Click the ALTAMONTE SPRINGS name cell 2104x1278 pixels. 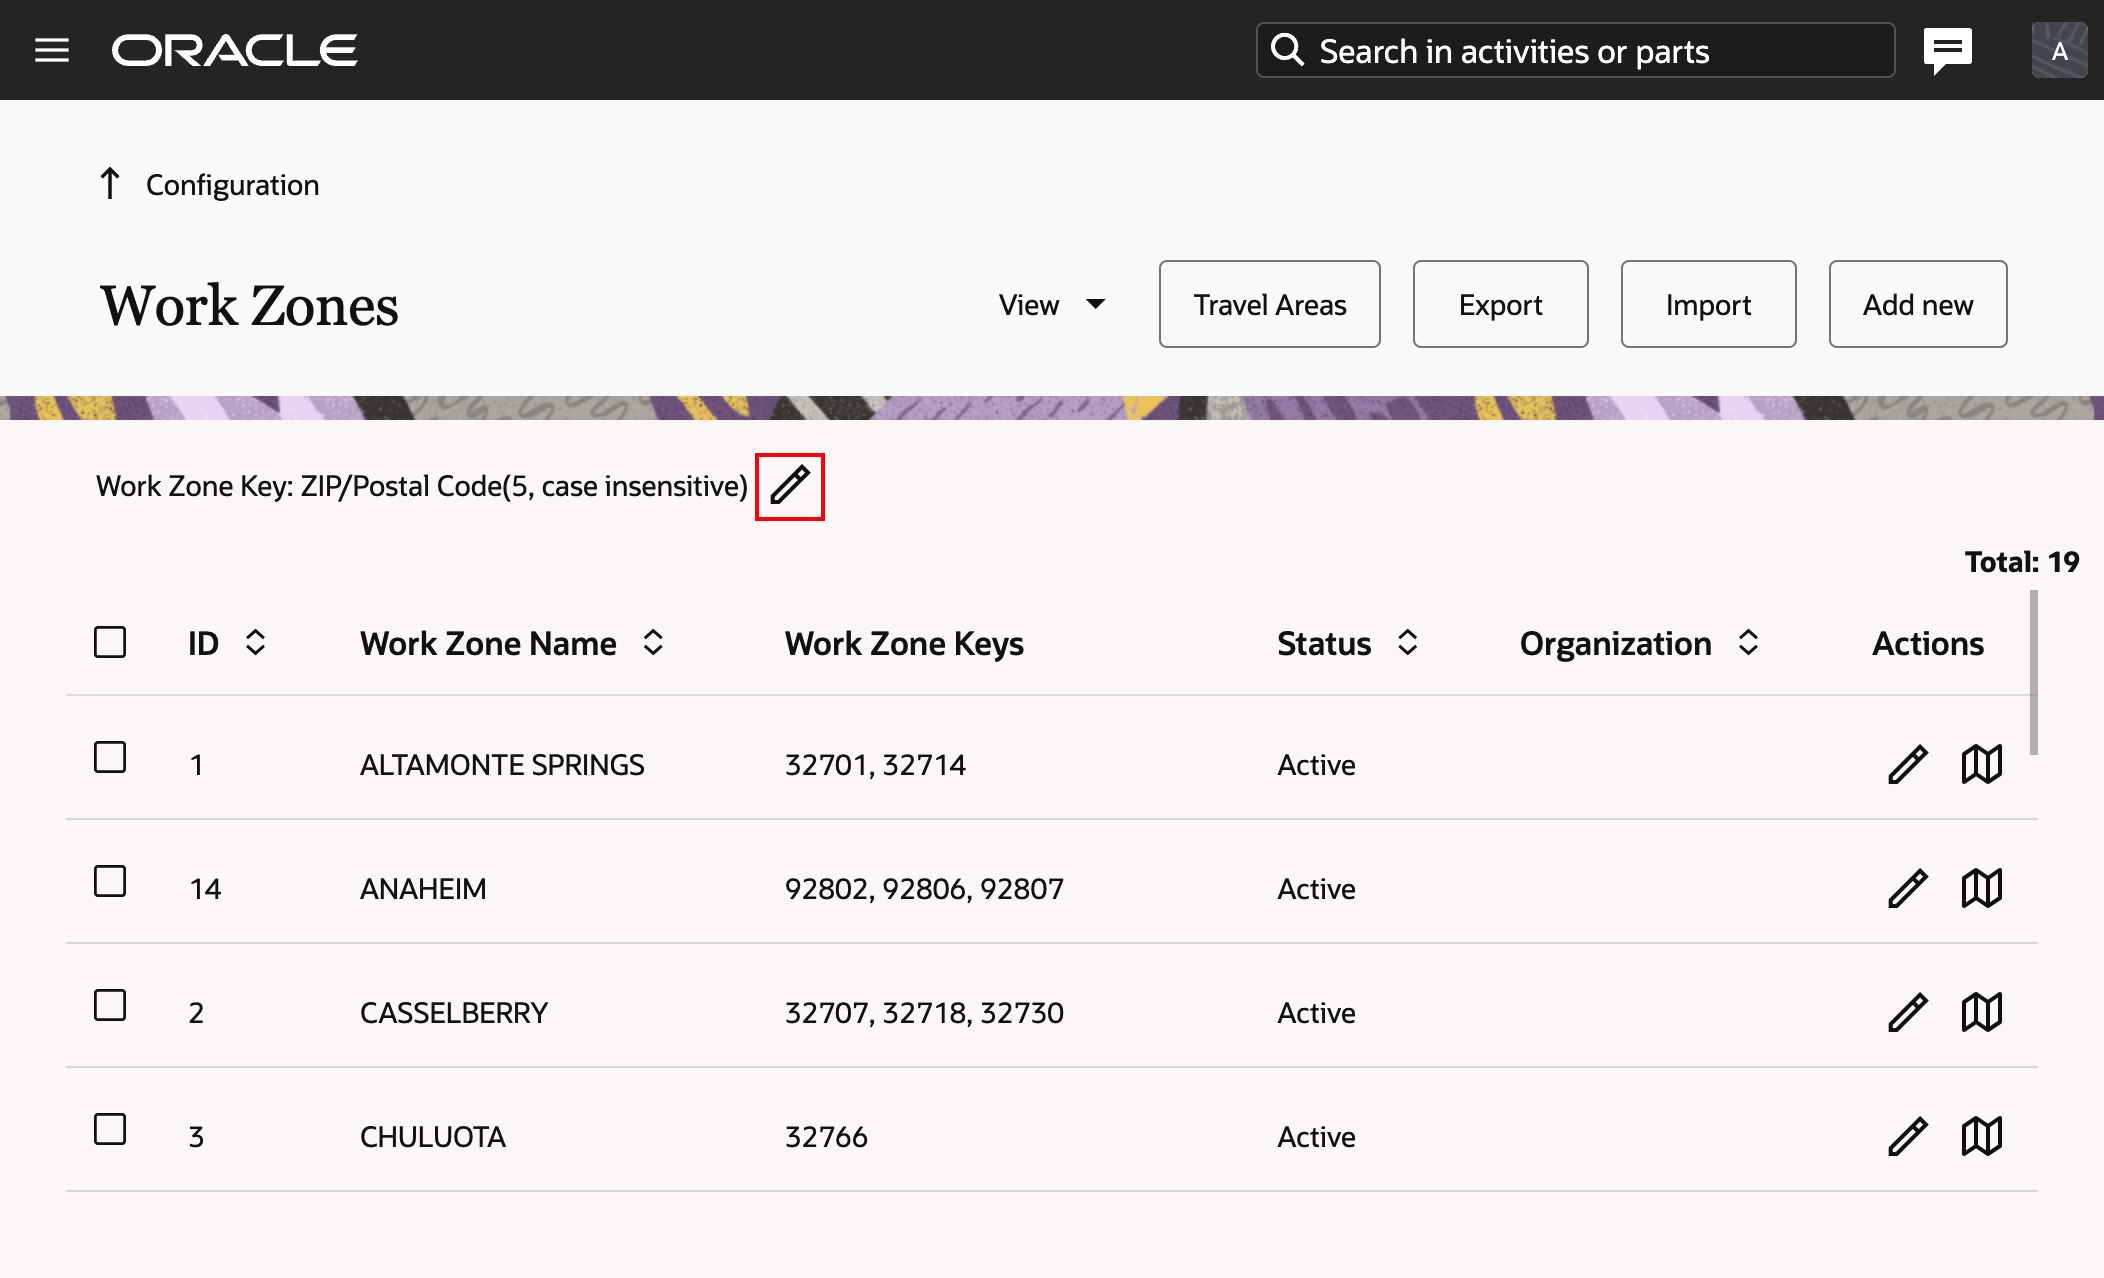(502, 765)
